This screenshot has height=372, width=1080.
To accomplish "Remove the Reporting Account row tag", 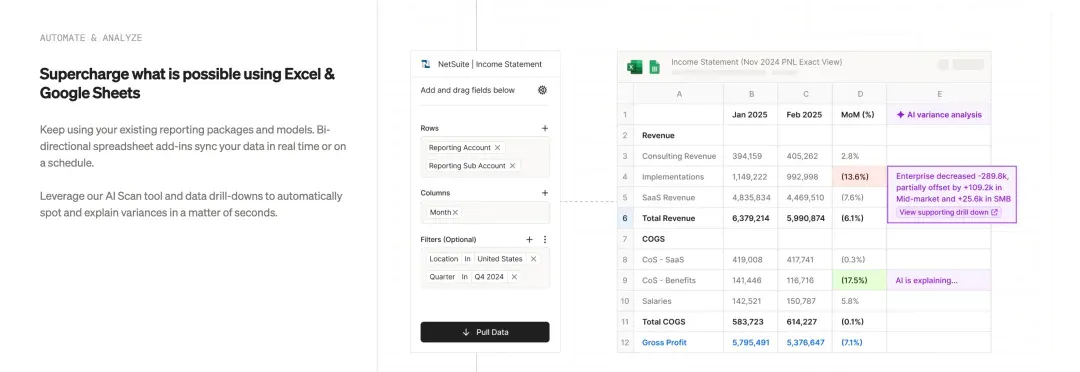I will click(497, 147).
